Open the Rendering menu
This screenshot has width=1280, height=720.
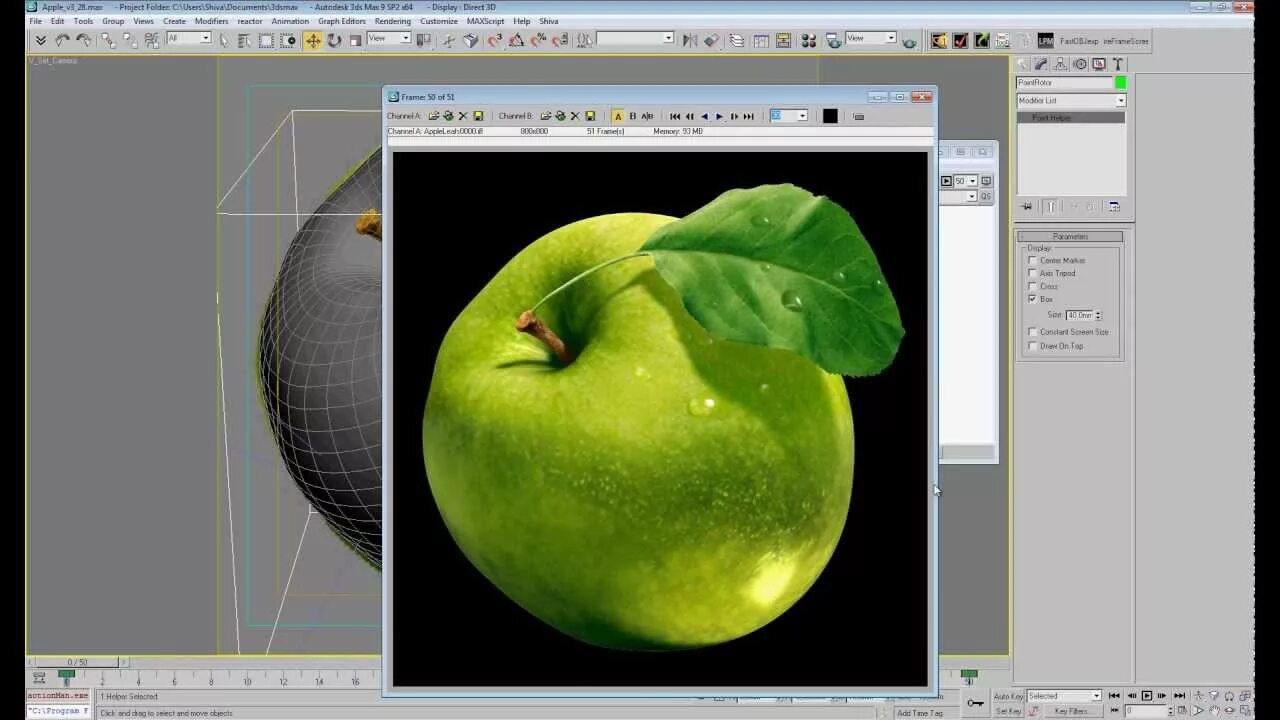[393, 21]
